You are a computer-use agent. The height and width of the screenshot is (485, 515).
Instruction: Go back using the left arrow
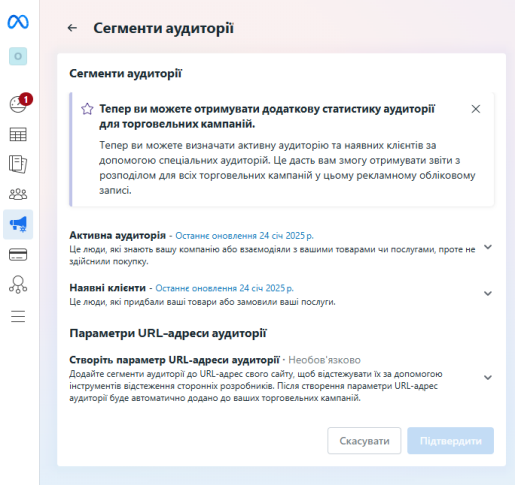coord(72,28)
